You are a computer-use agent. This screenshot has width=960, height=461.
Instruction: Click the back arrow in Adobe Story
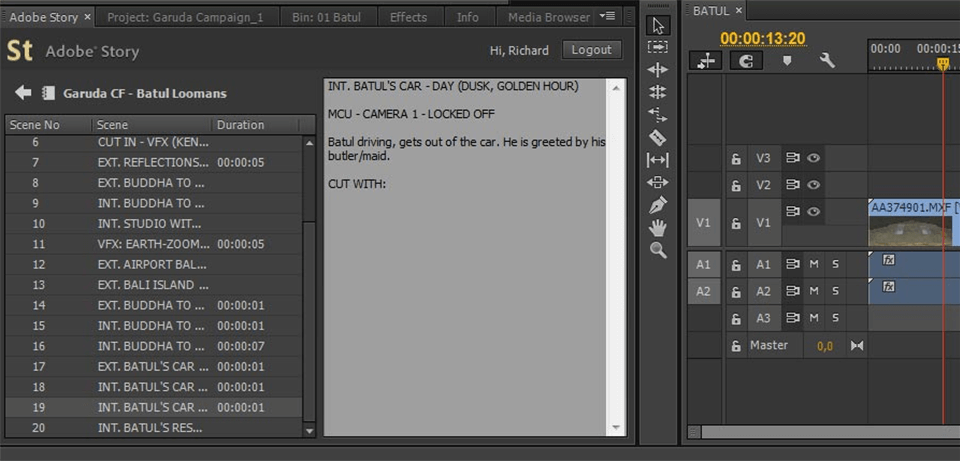23,93
